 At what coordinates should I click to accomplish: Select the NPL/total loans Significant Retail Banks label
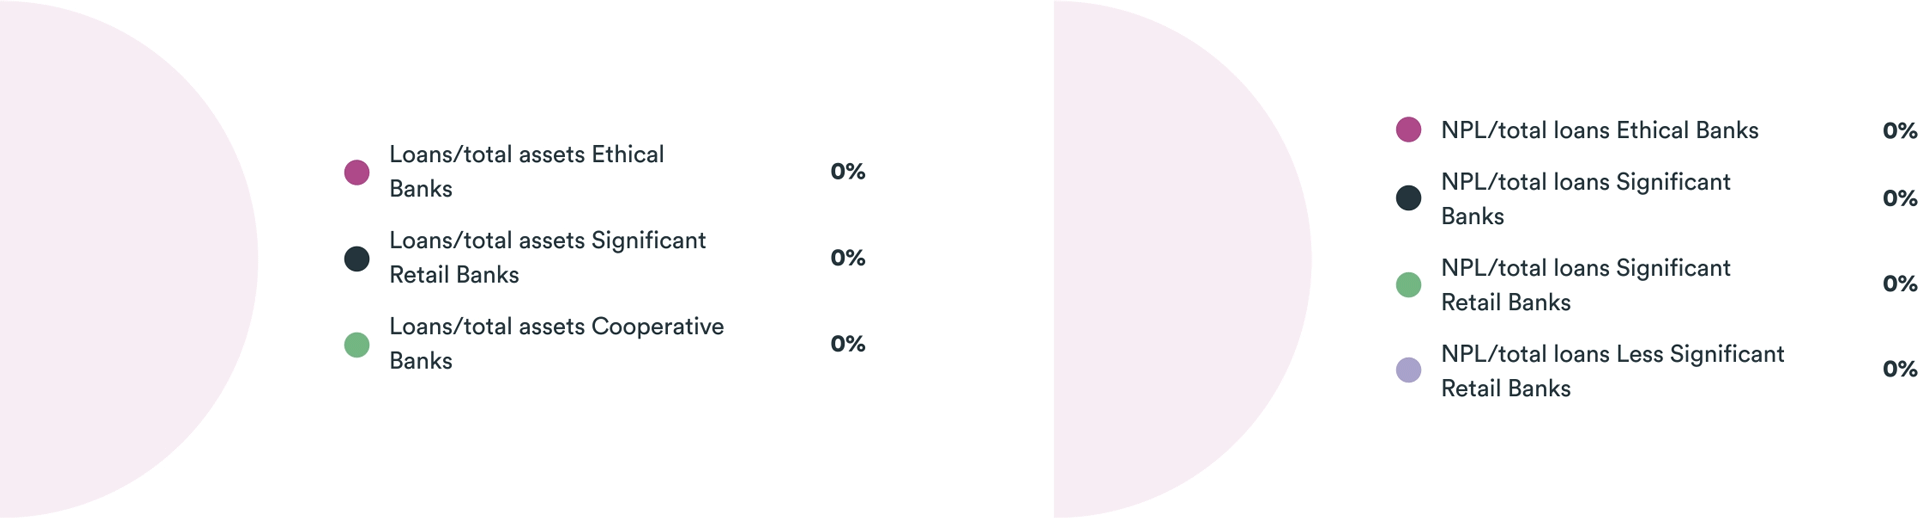coord(1585,285)
